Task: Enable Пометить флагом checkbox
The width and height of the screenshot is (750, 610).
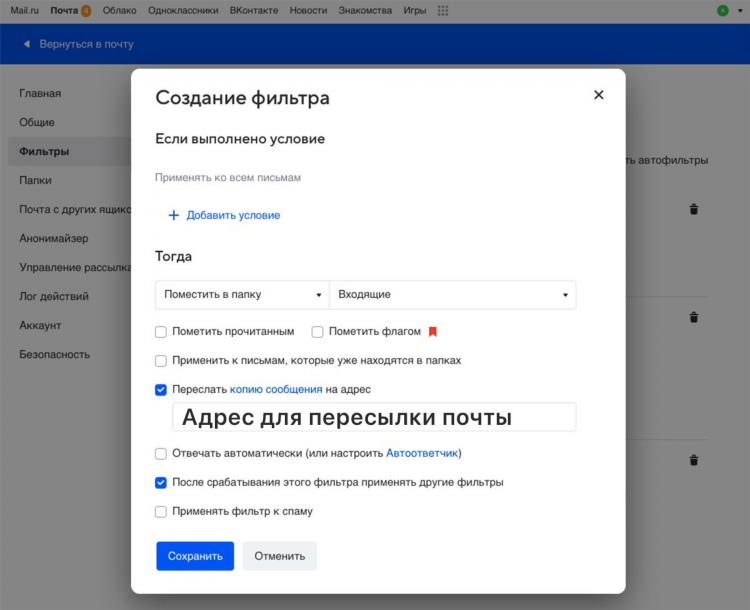Action: point(317,332)
